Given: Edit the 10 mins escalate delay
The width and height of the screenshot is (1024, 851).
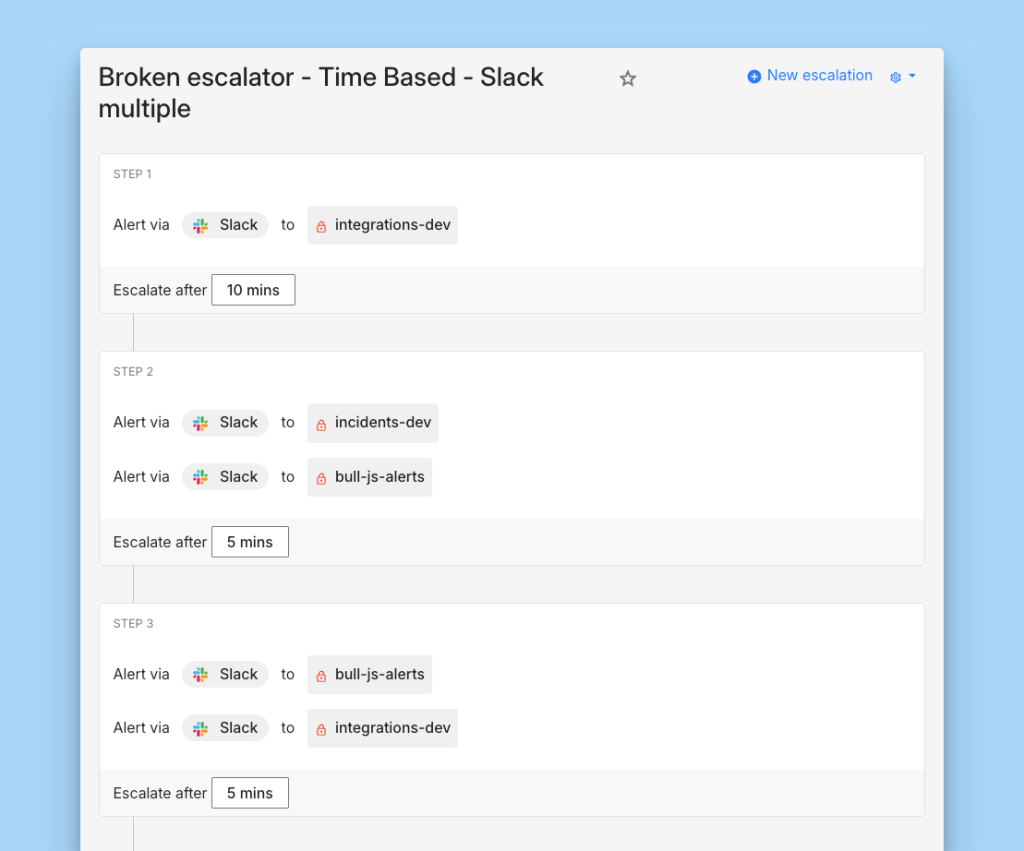Looking at the screenshot, I should pos(253,290).
